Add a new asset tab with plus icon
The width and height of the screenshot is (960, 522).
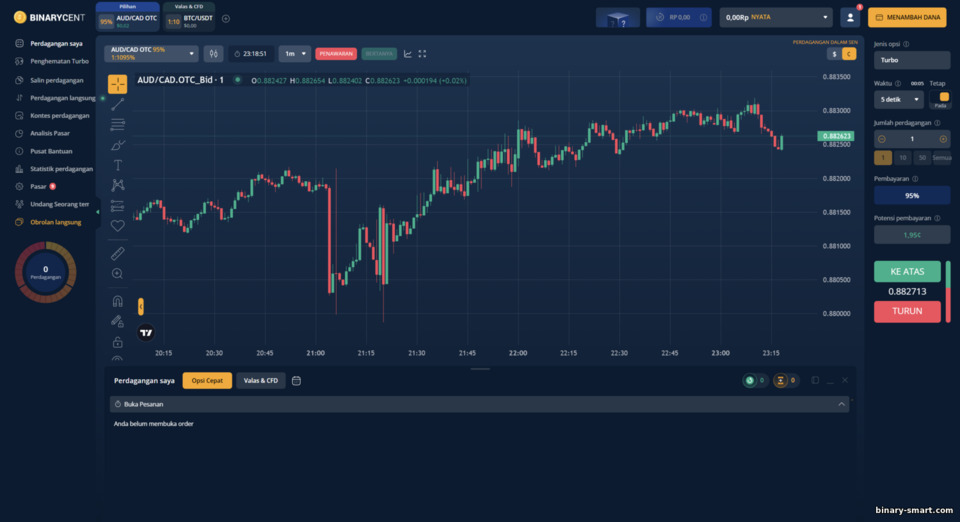pos(226,19)
